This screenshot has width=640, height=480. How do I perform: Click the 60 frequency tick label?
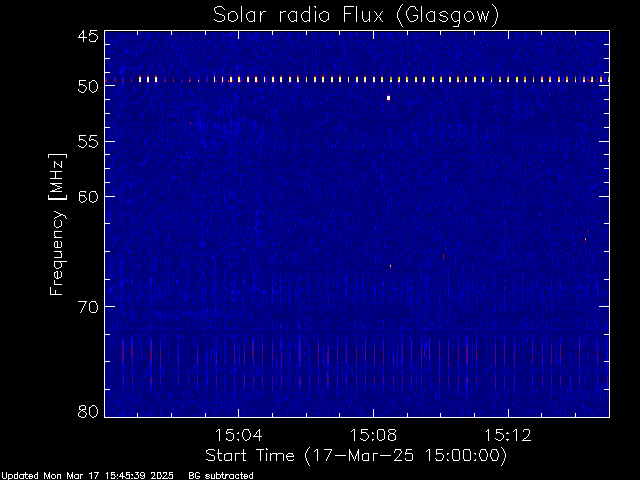pyautogui.click(x=88, y=197)
